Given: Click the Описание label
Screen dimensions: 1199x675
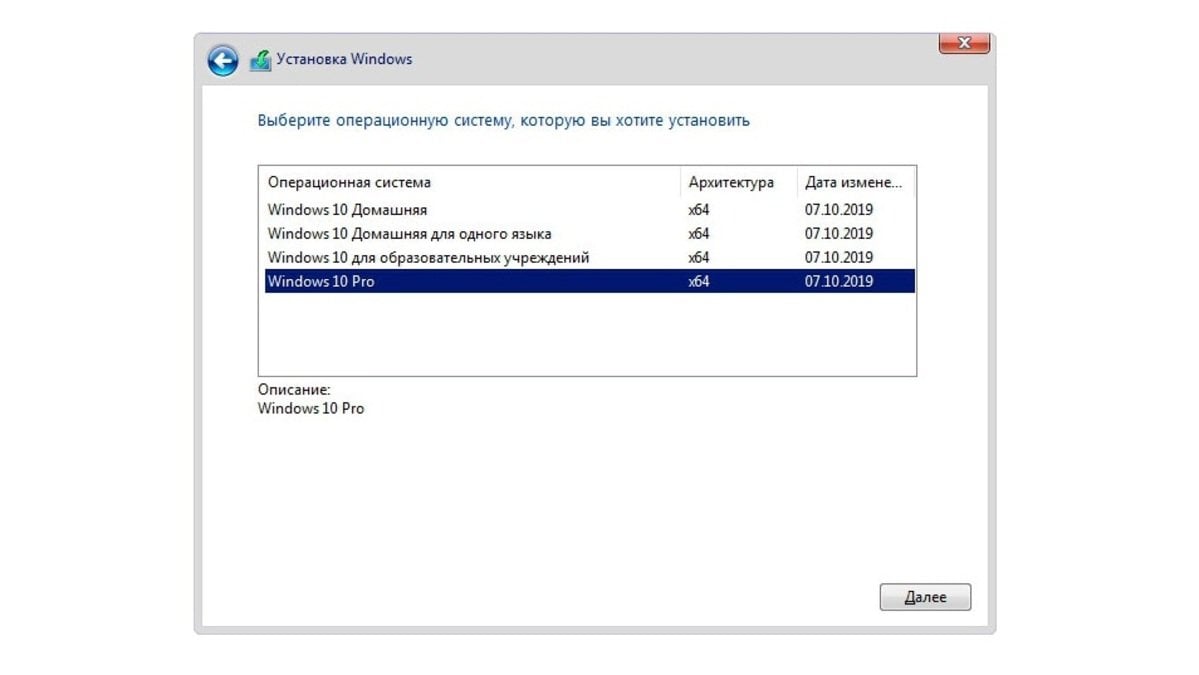Looking at the screenshot, I should [294, 389].
